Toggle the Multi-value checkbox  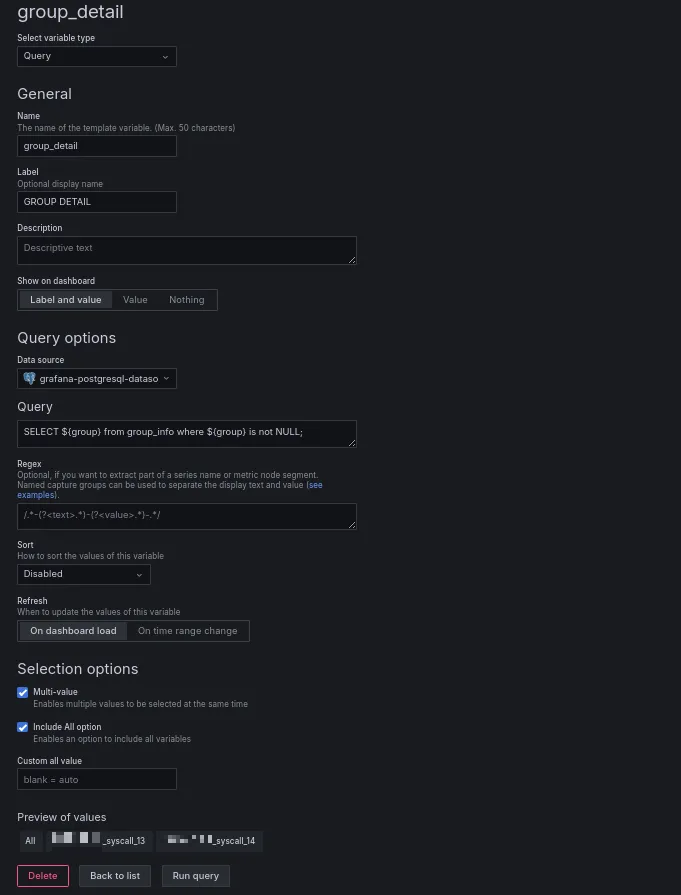(23, 692)
